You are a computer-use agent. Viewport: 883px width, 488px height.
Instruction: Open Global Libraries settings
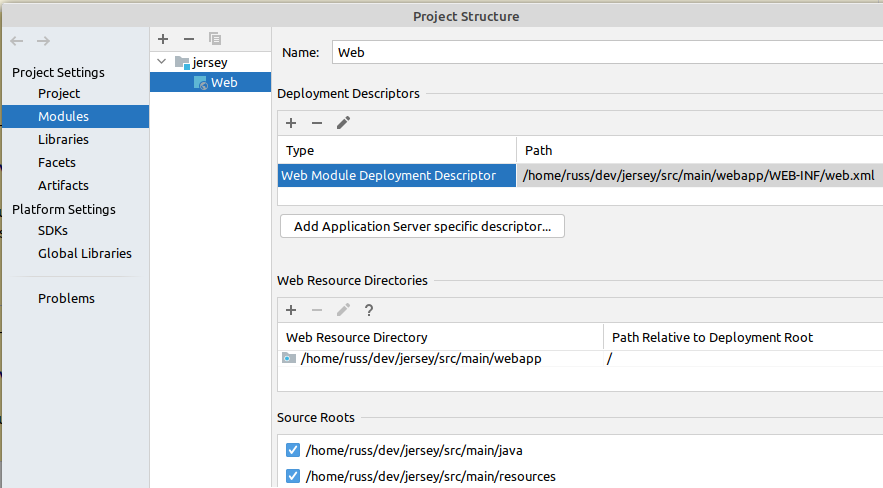(85, 253)
